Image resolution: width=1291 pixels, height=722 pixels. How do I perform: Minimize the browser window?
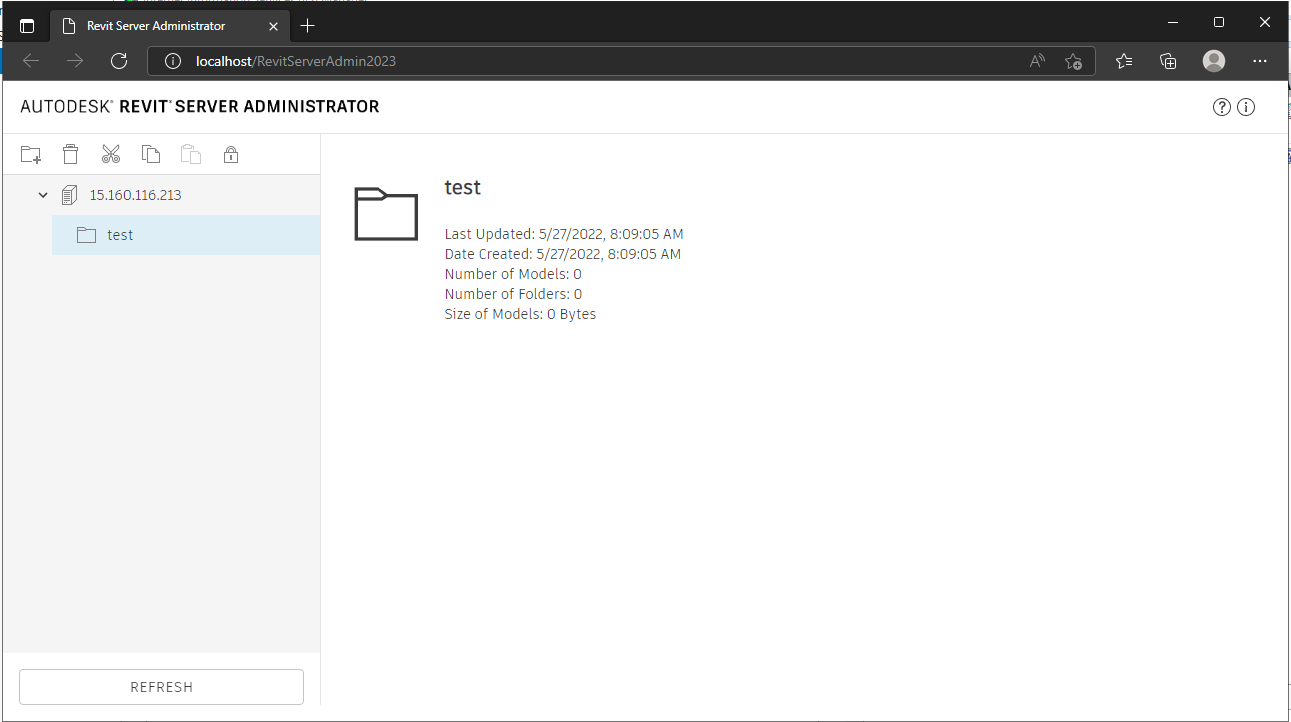coord(1172,22)
